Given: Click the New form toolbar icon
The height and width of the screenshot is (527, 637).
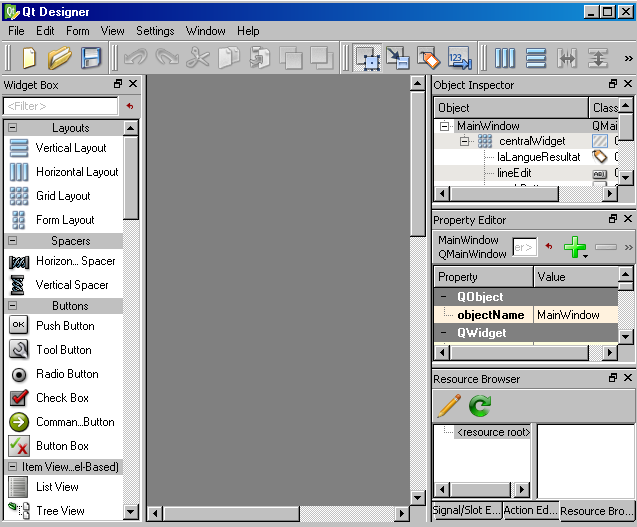Looking at the screenshot, I should [x=29, y=58].
